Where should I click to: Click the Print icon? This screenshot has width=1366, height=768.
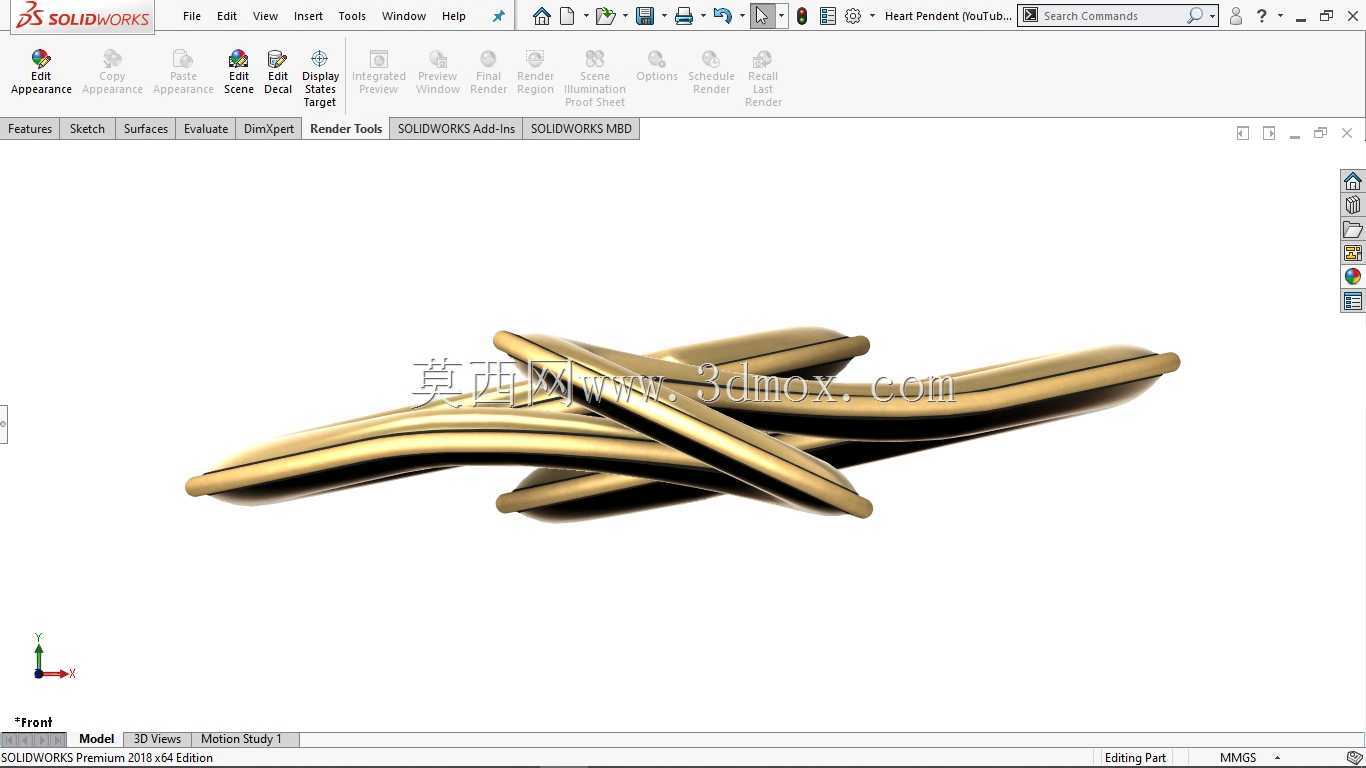684,16
